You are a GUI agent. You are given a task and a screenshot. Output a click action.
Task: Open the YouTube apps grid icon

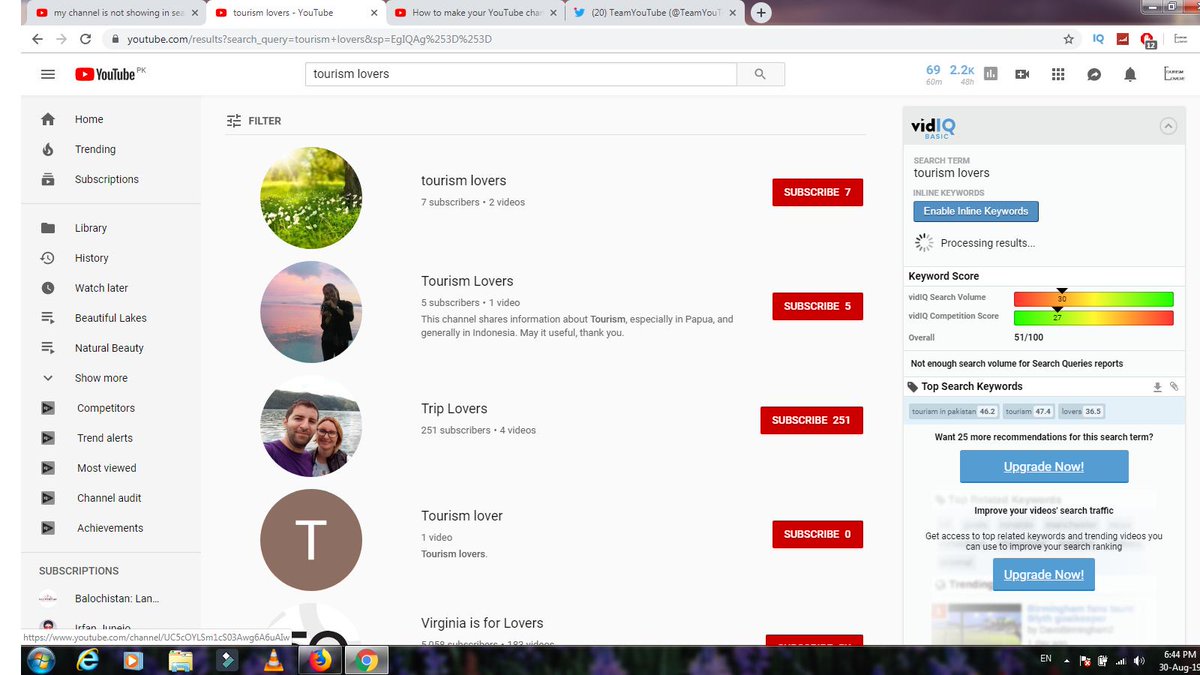click(1058, 74)
